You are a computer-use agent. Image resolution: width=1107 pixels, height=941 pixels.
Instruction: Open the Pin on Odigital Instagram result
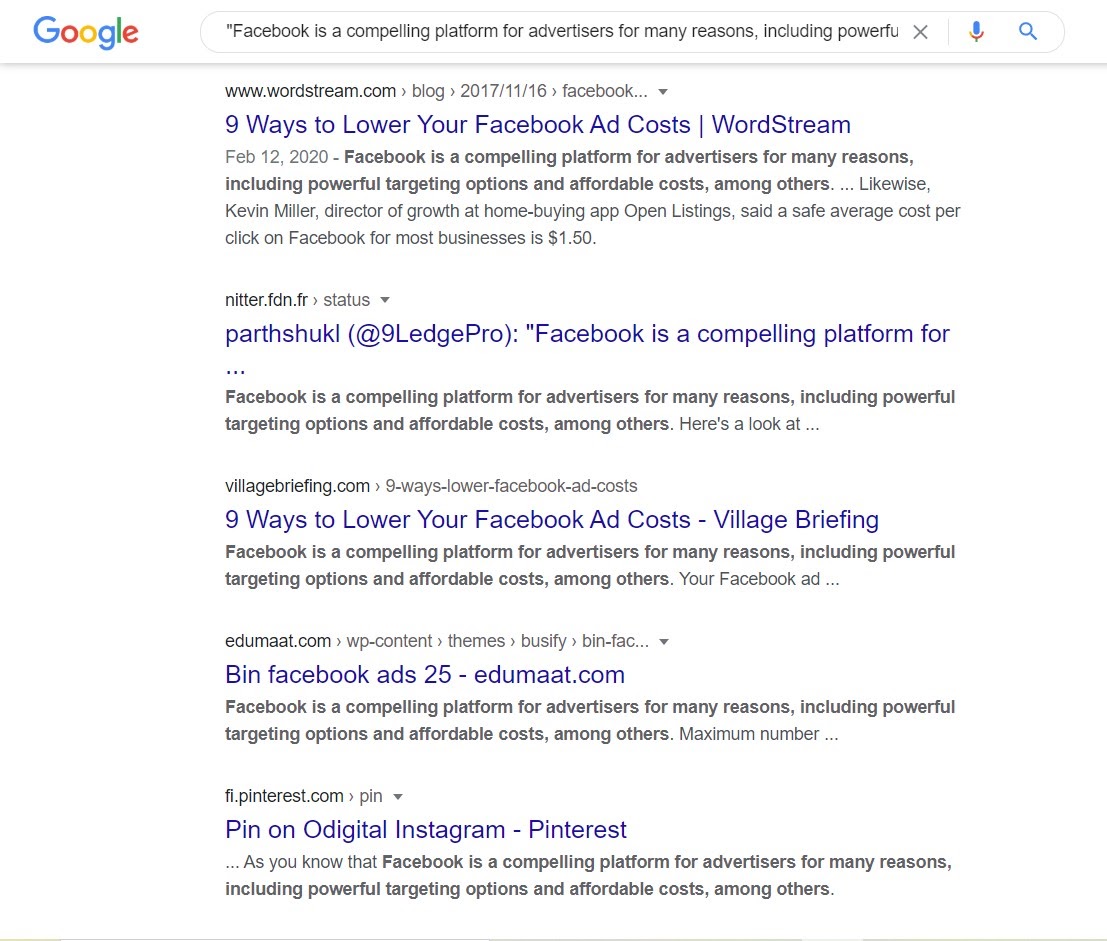click(425, 829)
